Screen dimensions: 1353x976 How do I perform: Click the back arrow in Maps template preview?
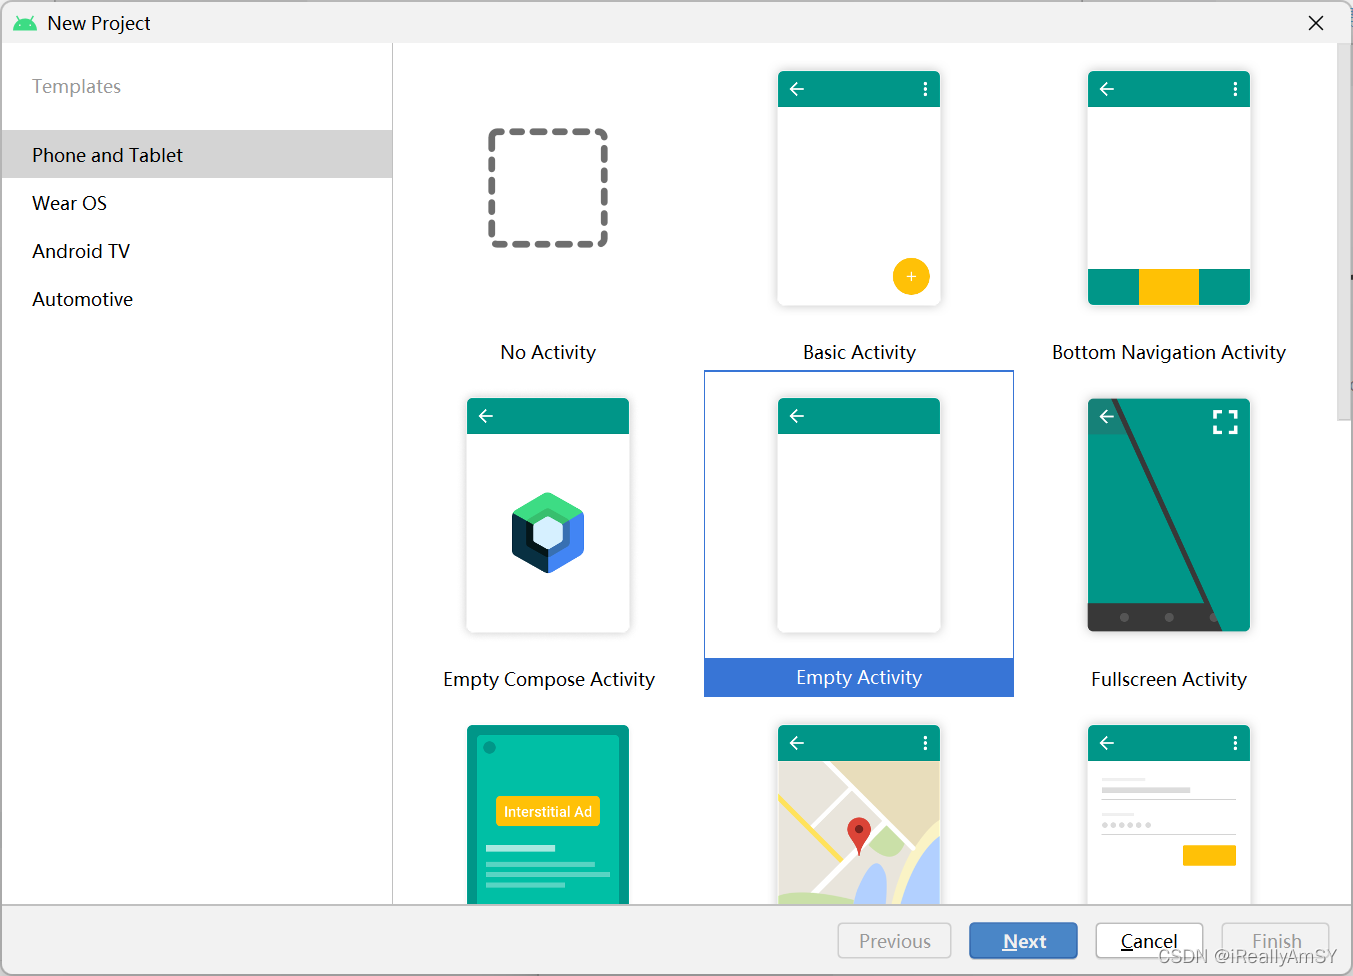click(797, 743)
